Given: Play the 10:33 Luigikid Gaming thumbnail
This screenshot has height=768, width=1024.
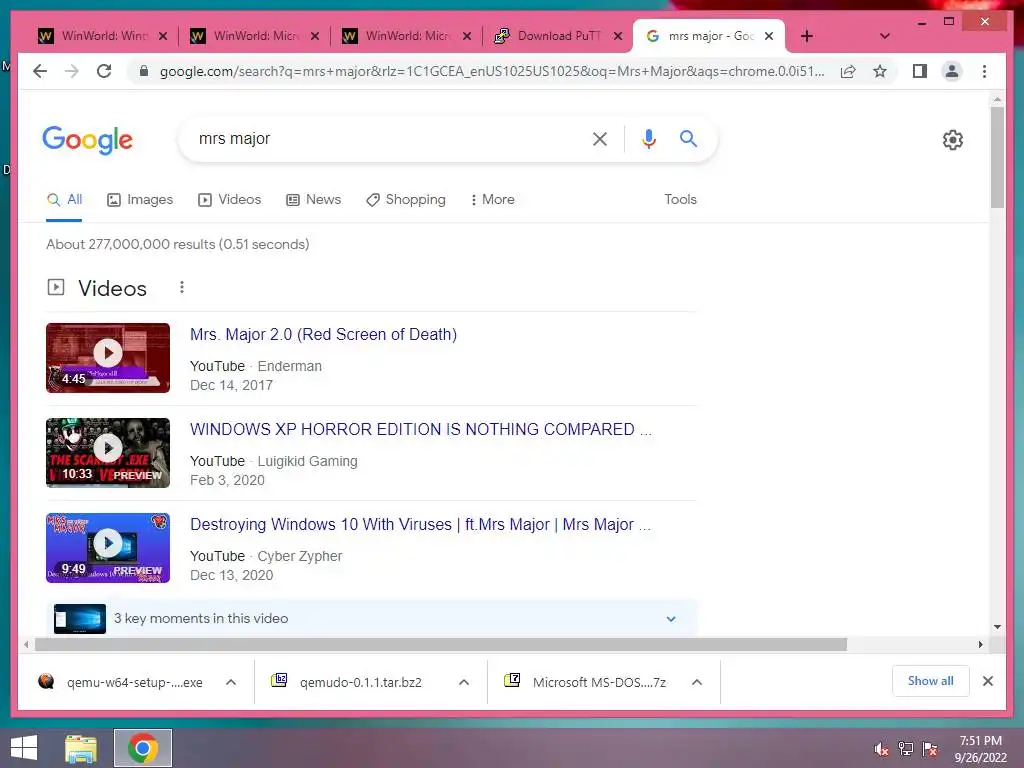Looking at the screenshot, I should (108, 453).
